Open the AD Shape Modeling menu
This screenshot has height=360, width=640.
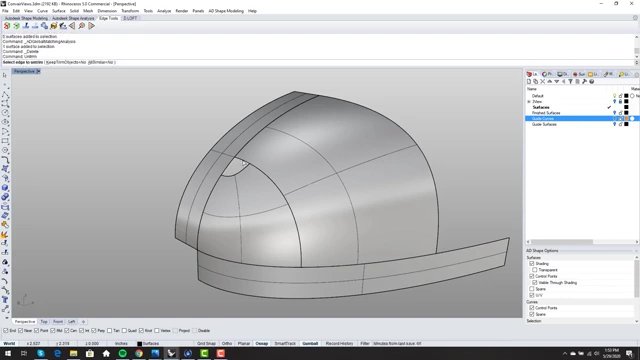pos(226,11)
